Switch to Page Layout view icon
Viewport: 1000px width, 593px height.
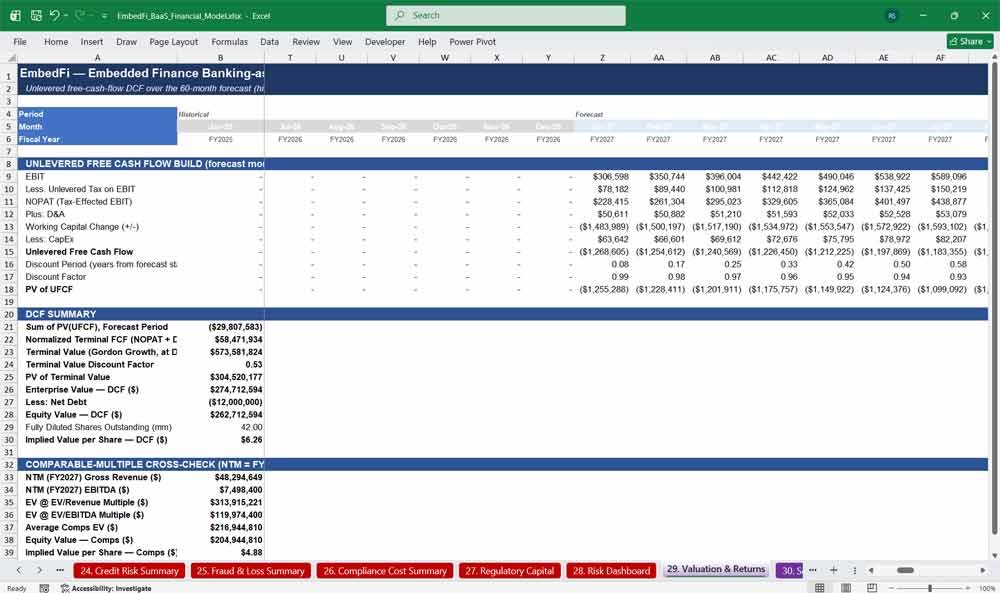[845, 588]
